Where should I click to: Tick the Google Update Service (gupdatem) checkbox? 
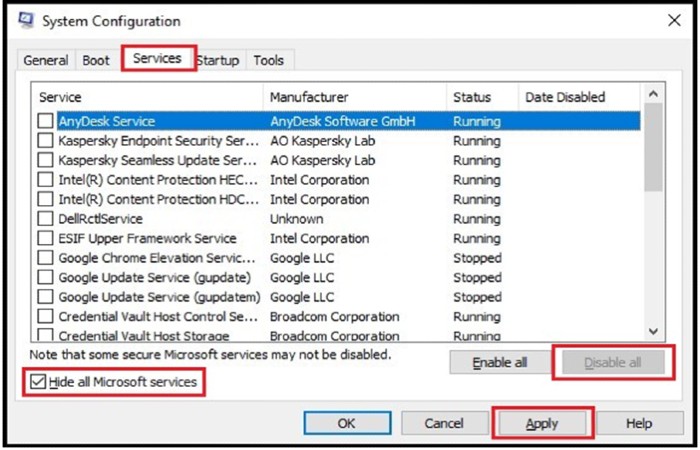[x=45, y=297]
